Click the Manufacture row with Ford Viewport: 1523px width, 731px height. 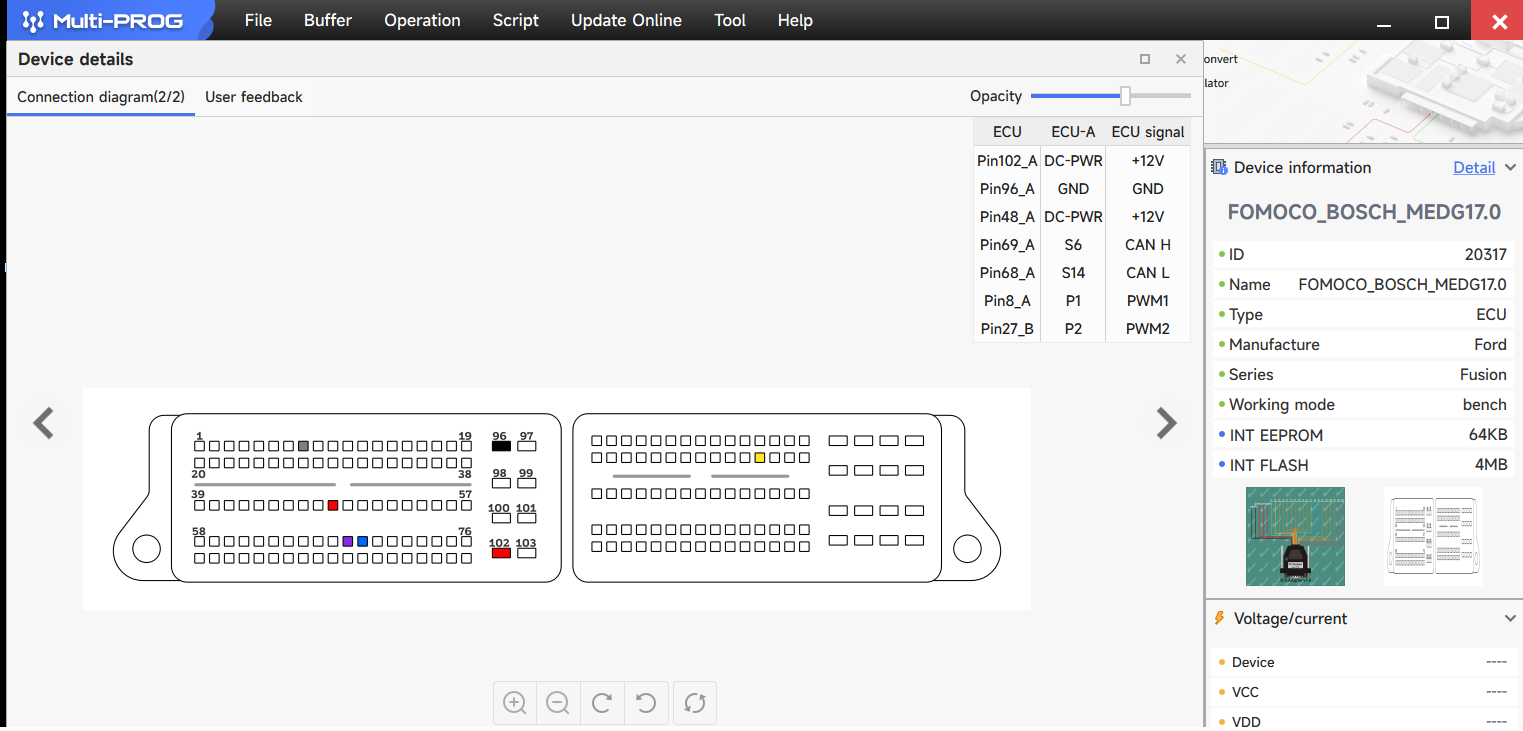pyautogui.click(x=1362, y=344)
